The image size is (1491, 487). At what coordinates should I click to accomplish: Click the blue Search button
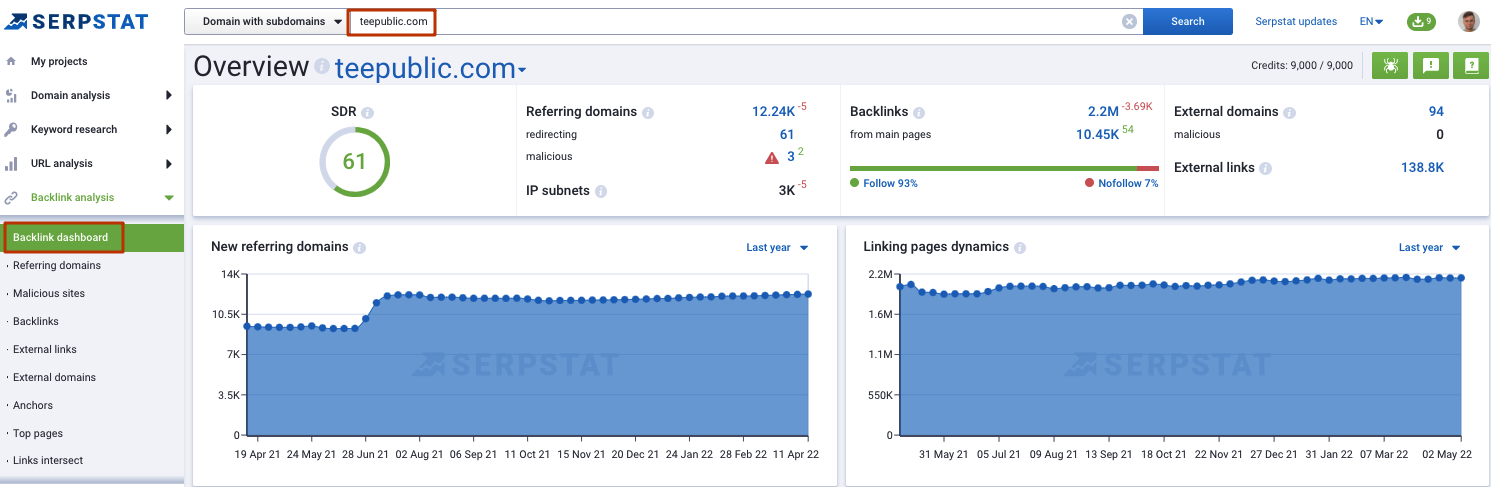(1188, 22)
